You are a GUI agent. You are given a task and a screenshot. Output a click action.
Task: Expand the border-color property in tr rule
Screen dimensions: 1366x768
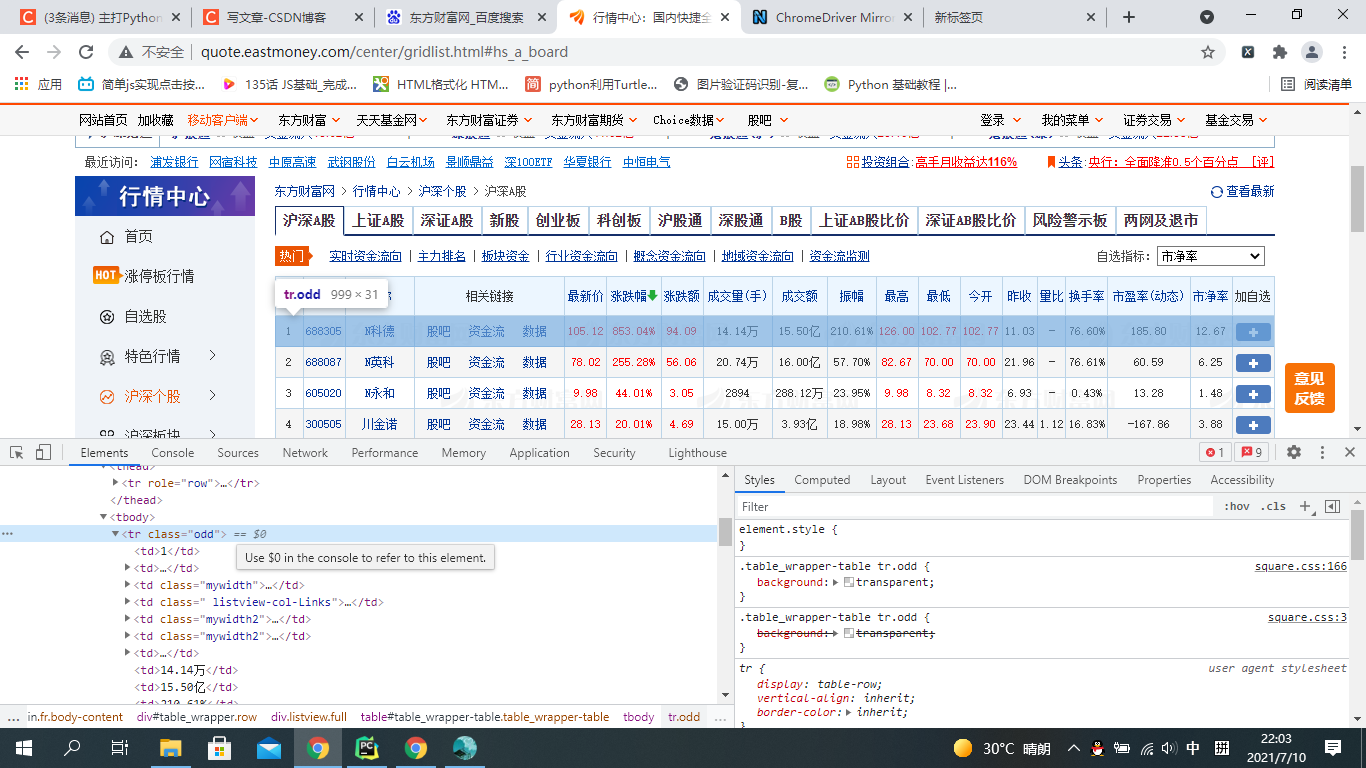pyautogui.click(x=849, y=712)
